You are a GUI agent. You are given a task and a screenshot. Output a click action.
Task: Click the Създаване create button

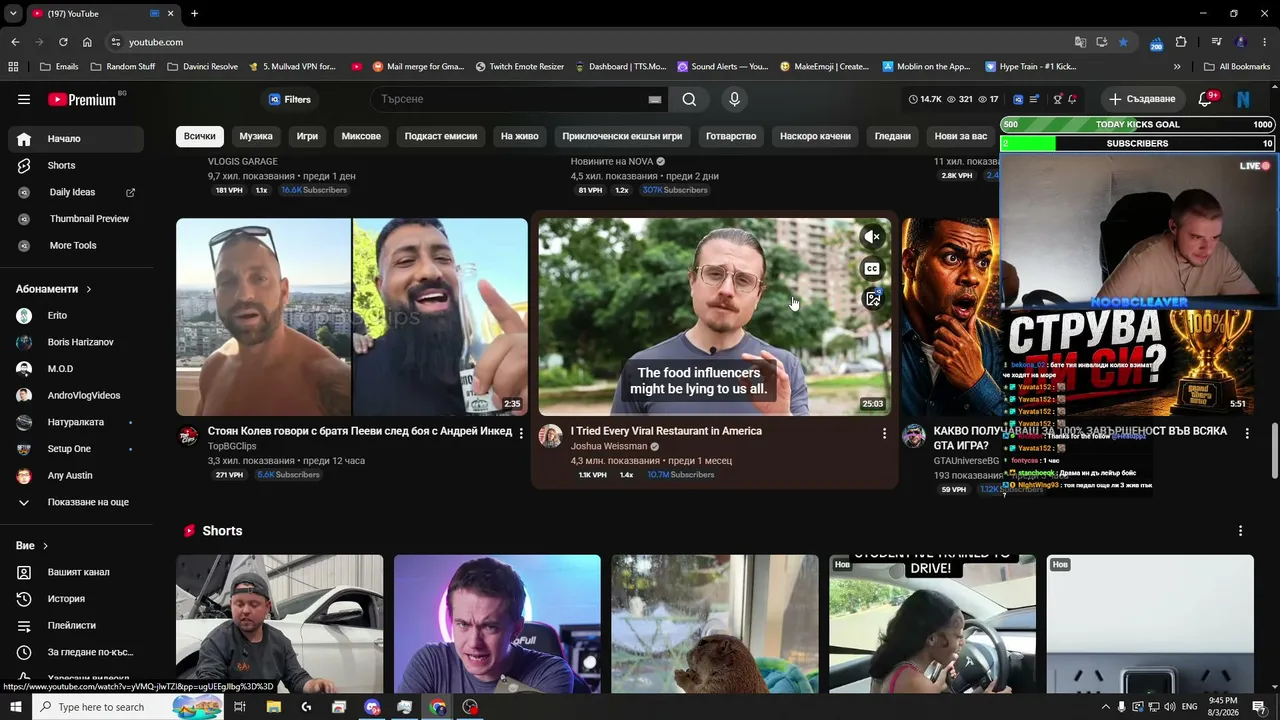pyautogui.click(x=1142, y=99)
